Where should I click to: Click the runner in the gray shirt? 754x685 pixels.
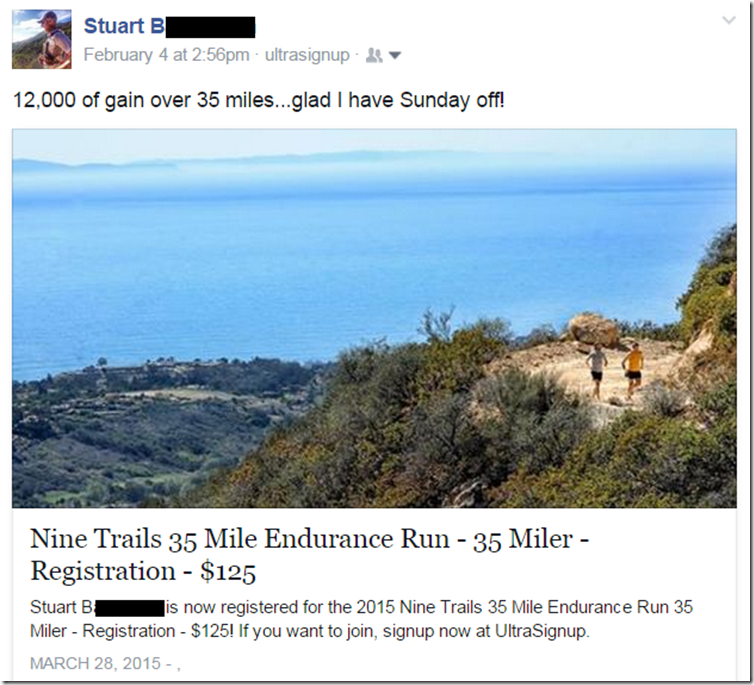(597, 368)
